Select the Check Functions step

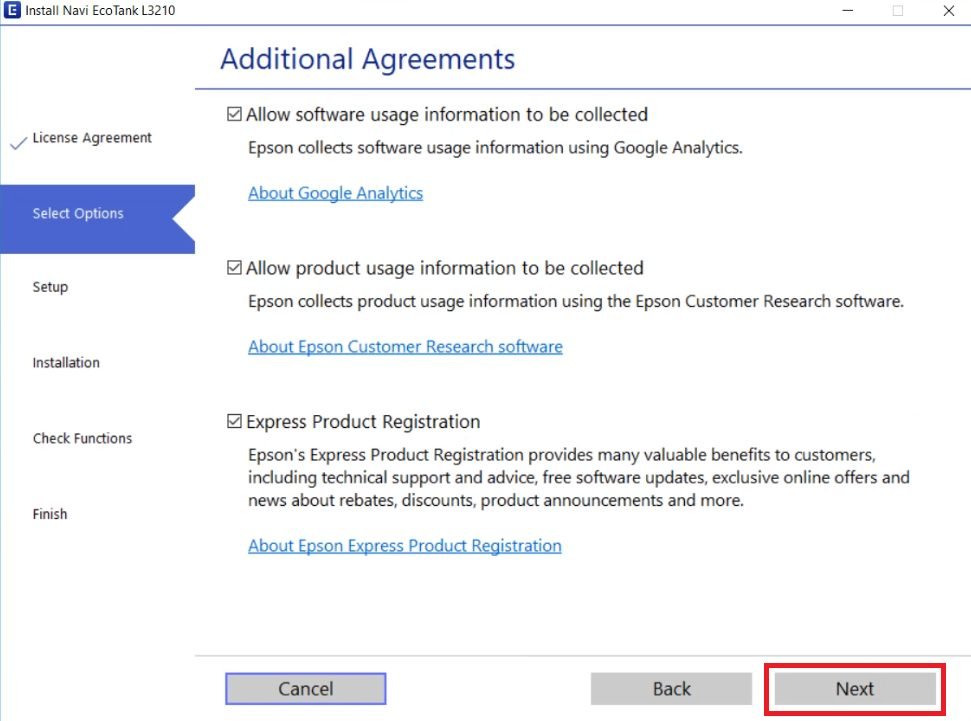pos(82,439)
